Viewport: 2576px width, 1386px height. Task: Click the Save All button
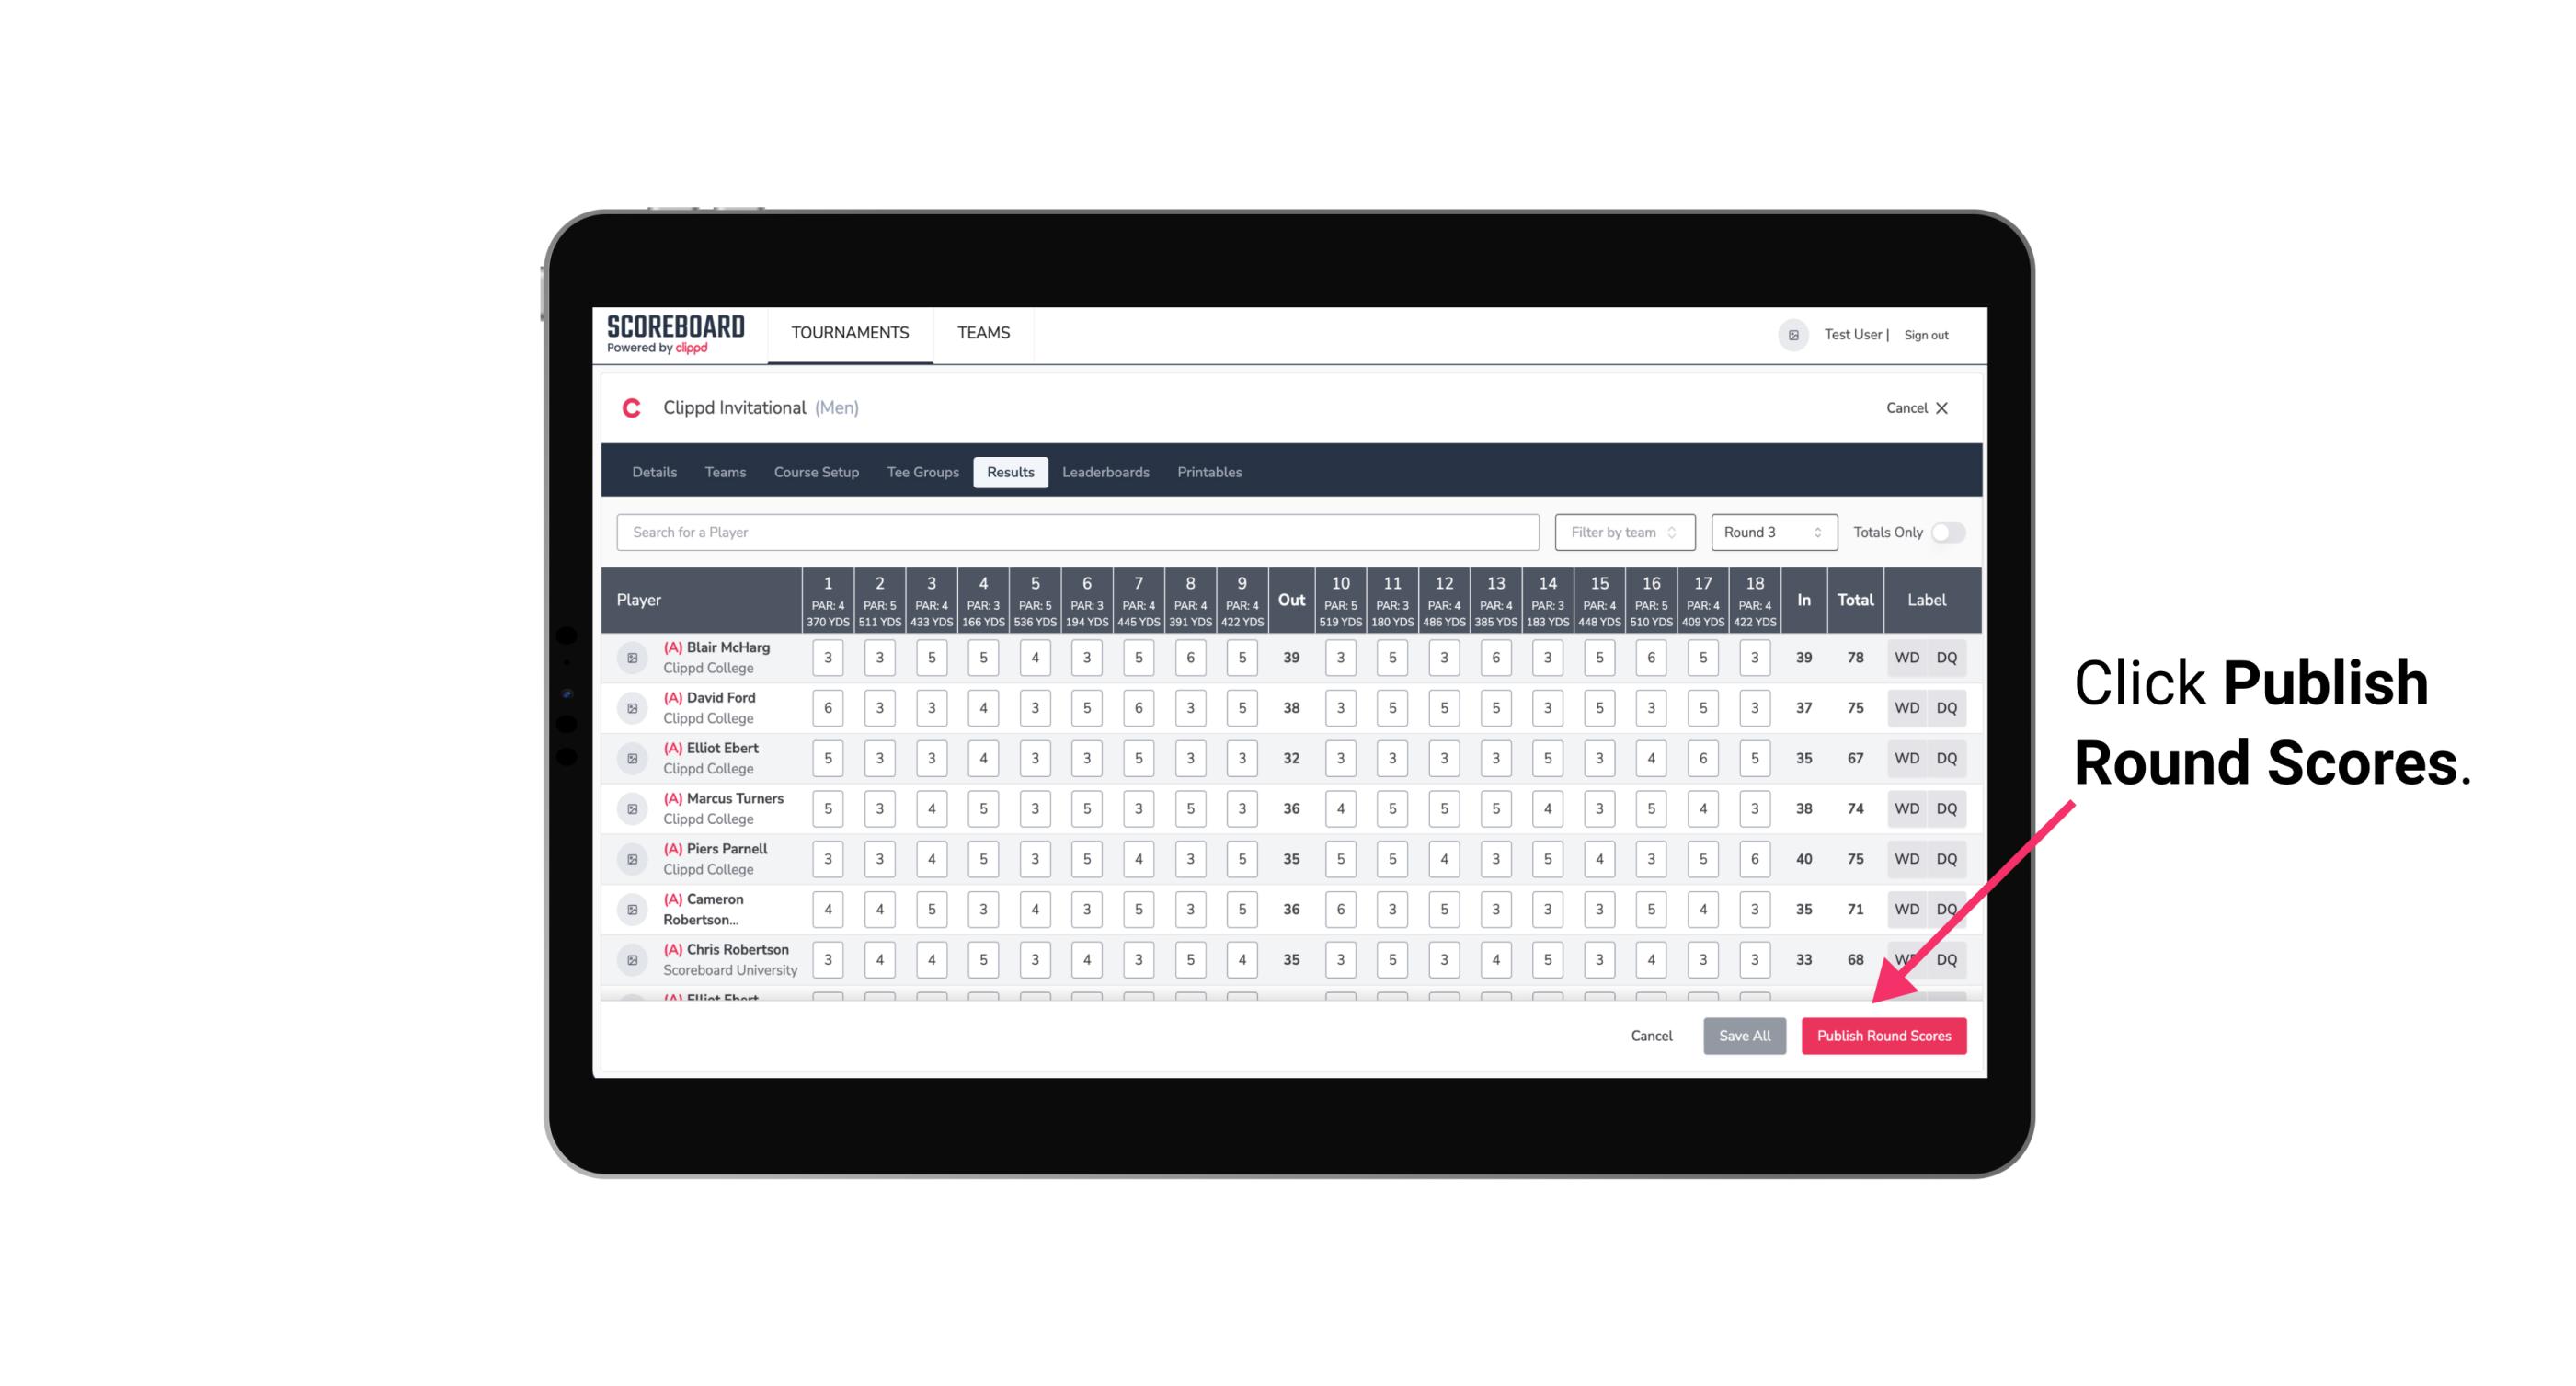(x=1744, y=1037)
